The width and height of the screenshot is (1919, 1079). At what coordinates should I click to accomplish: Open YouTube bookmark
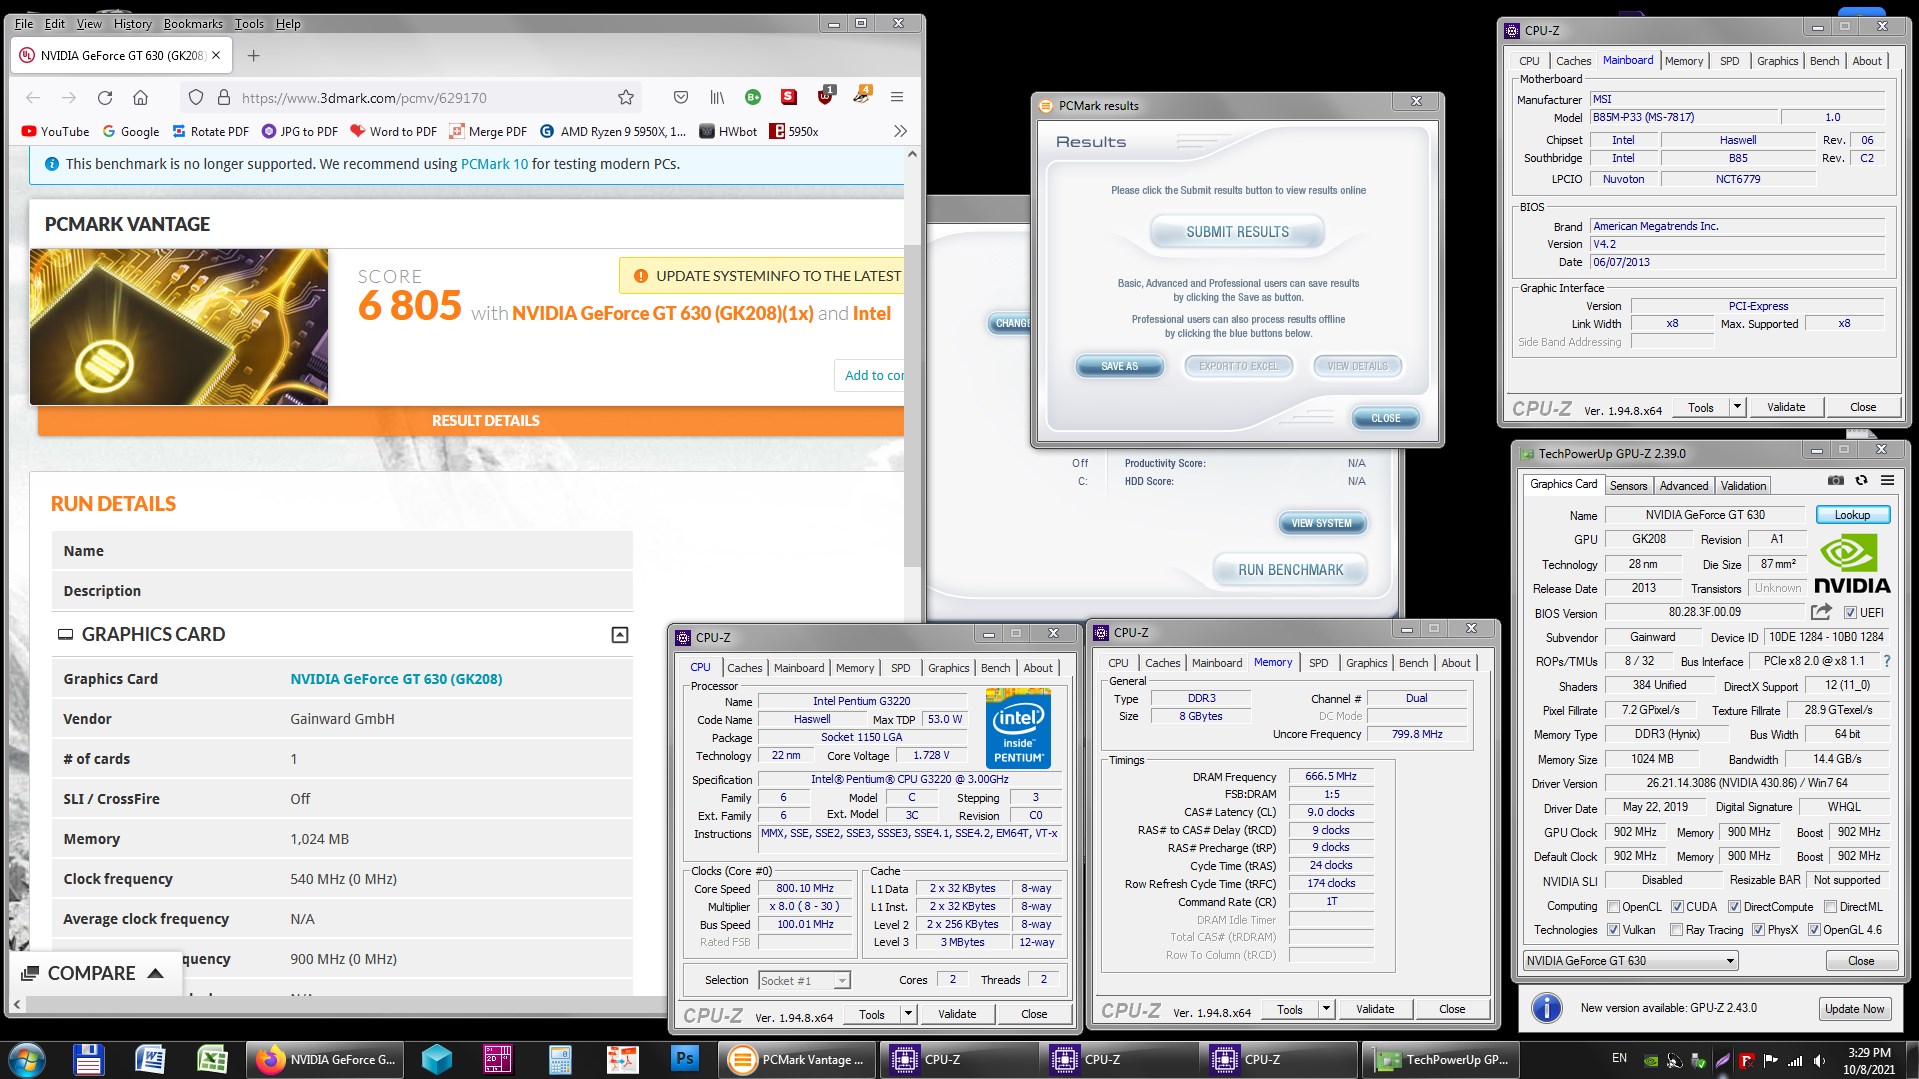56,131
